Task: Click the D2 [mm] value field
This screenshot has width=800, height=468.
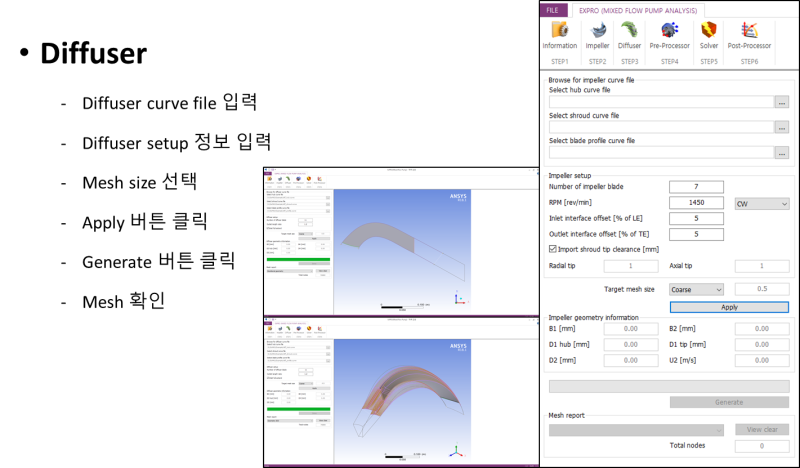Action: (631, 360)
